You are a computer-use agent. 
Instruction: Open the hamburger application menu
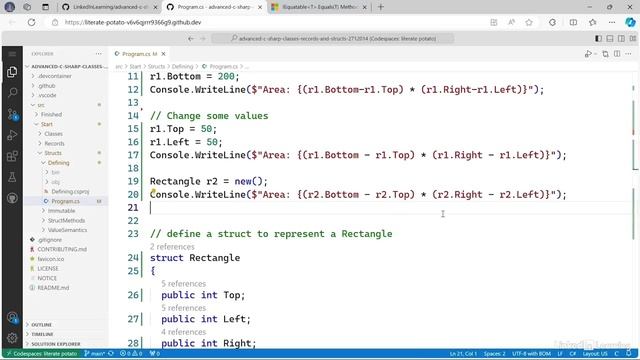tap(12, 54)
